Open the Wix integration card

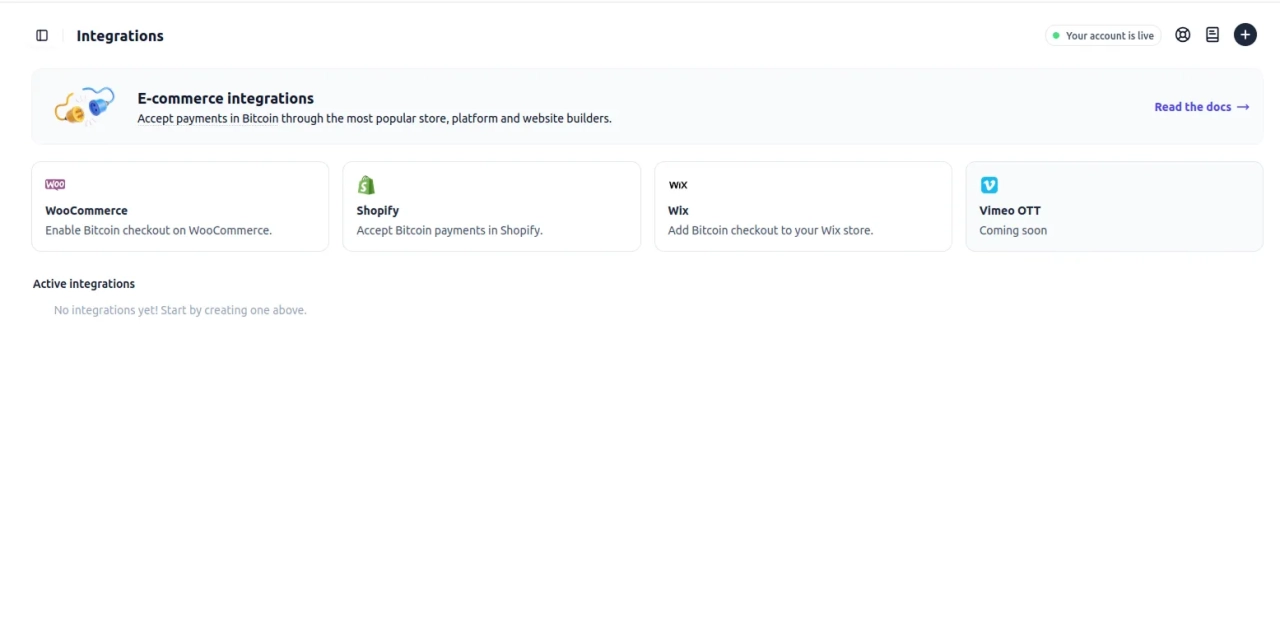click(803, 206)
